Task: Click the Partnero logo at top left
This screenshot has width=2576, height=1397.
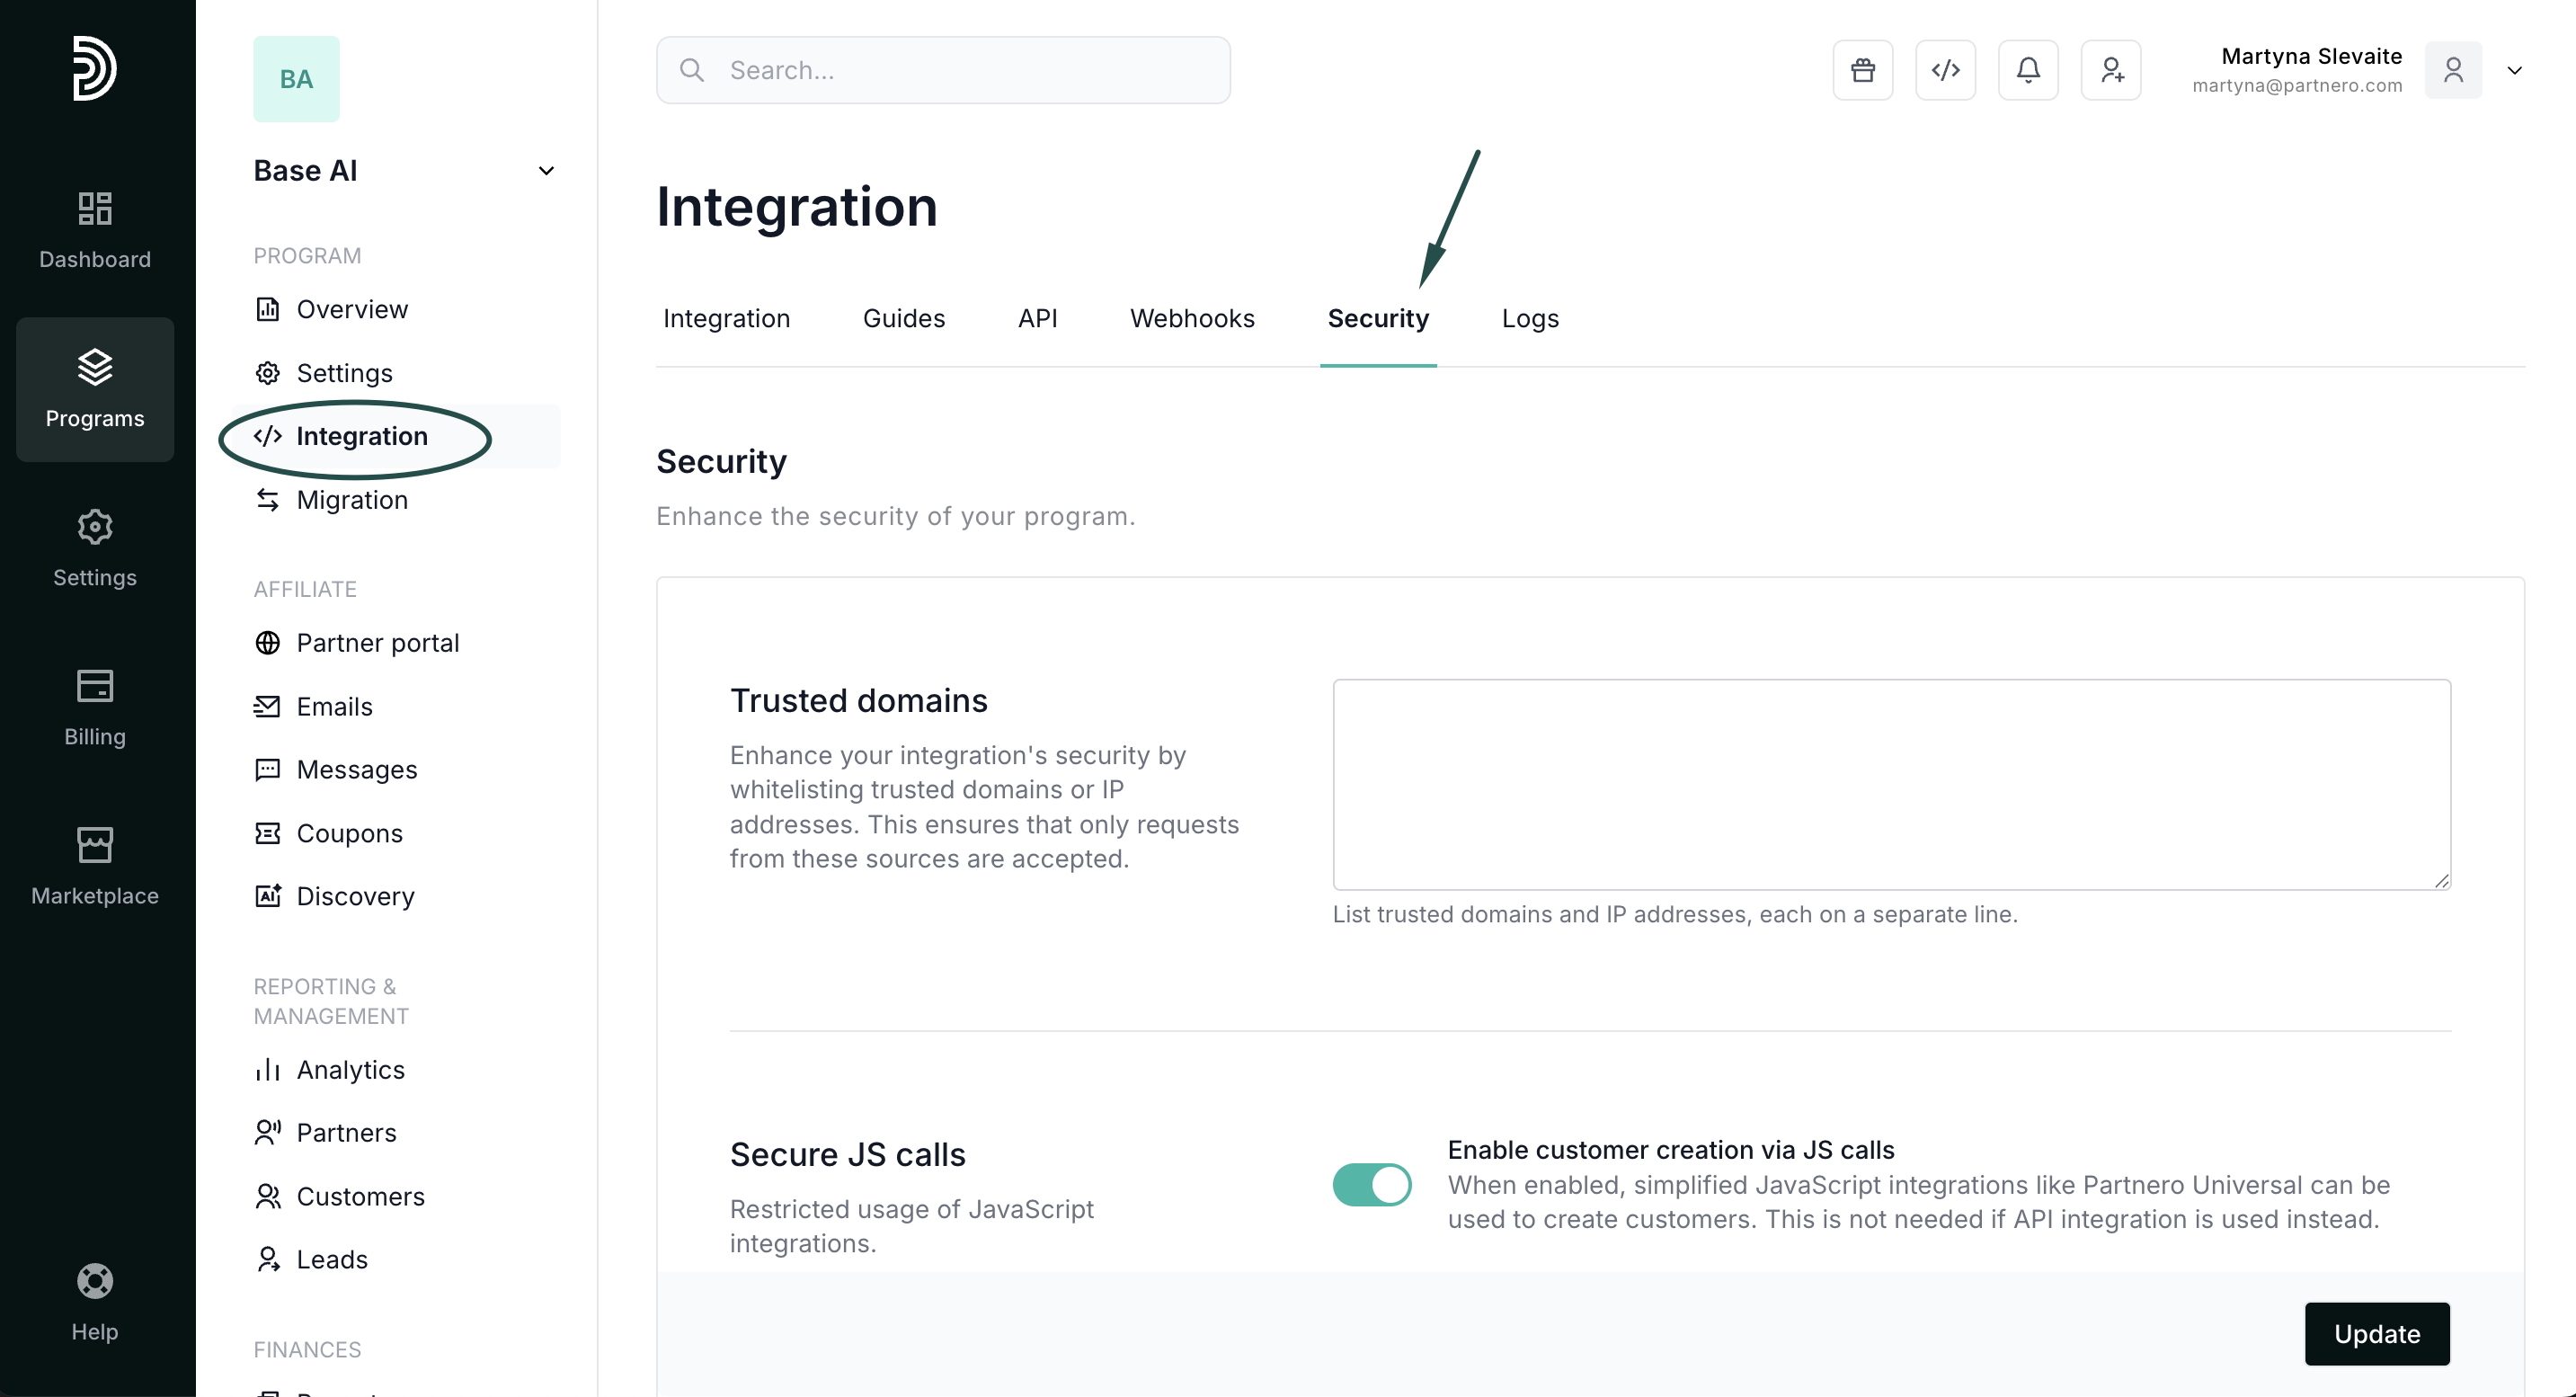Action: [x=95, y=68]
